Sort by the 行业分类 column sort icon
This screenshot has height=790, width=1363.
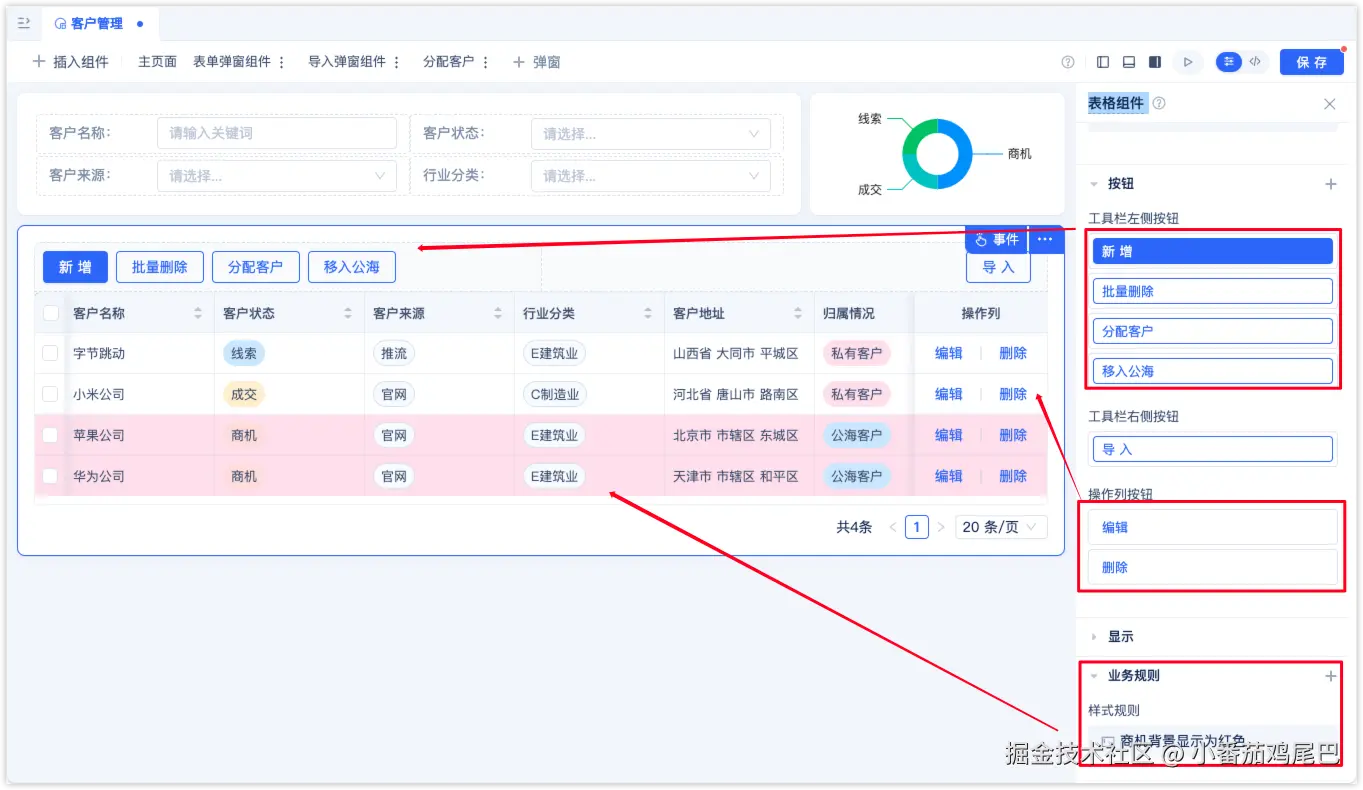(x=648, y=313)
